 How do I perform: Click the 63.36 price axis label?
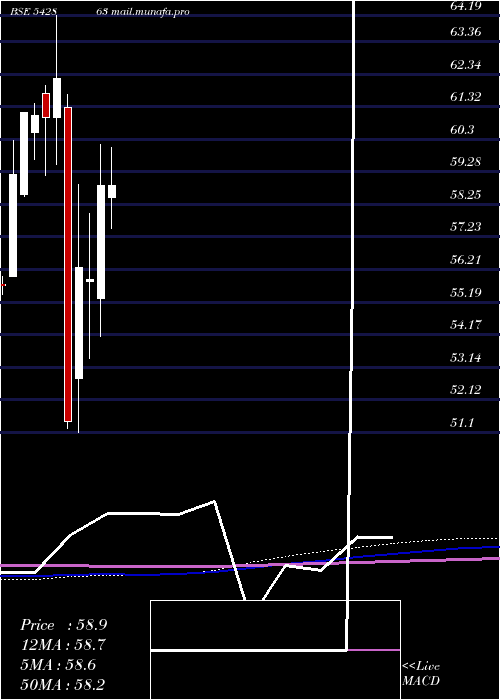coord(467,32)
